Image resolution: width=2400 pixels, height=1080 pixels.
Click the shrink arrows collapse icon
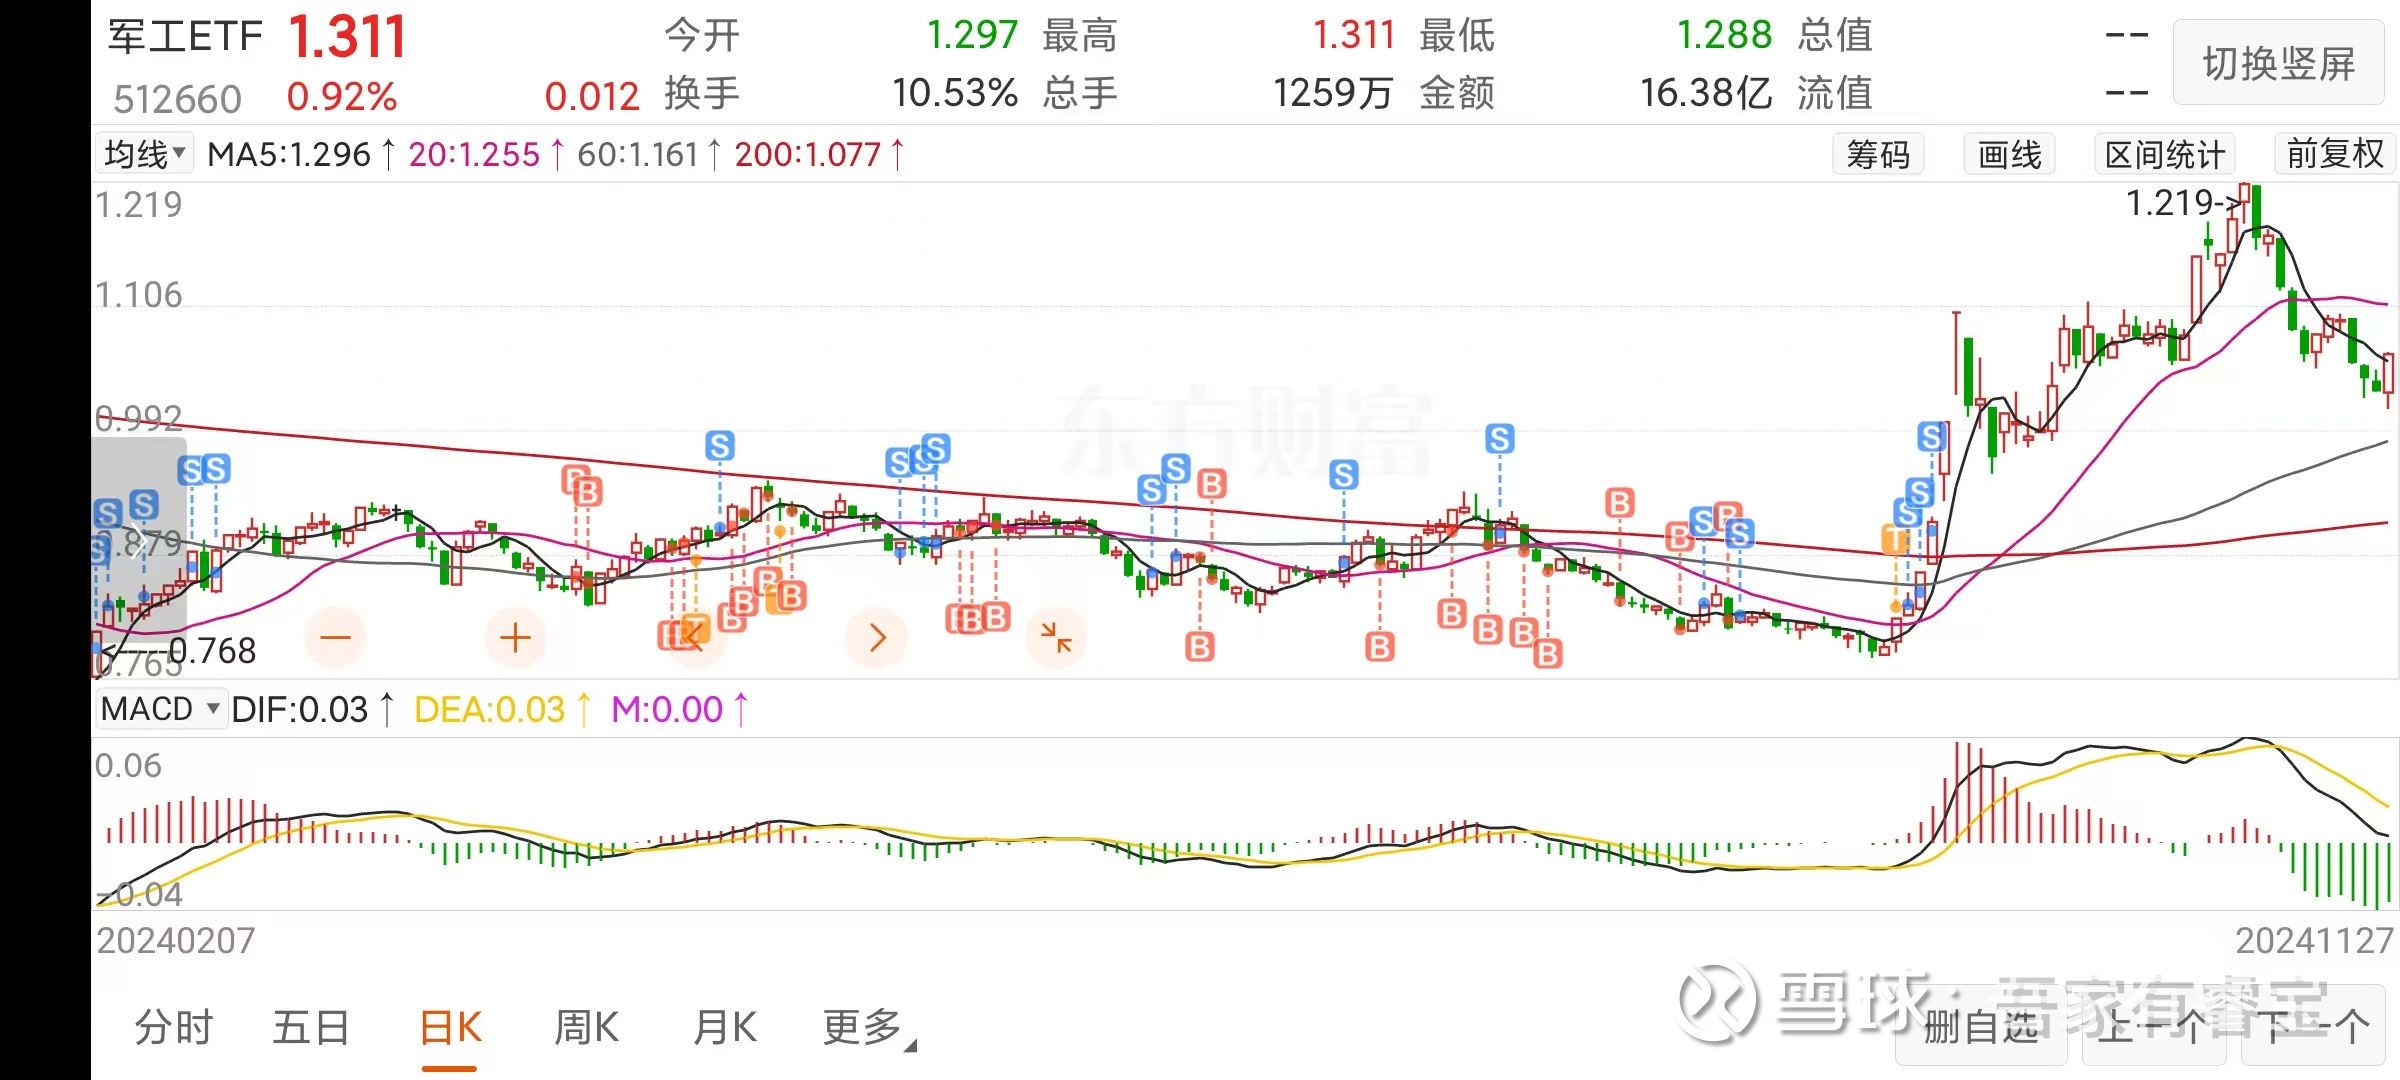1056,637
